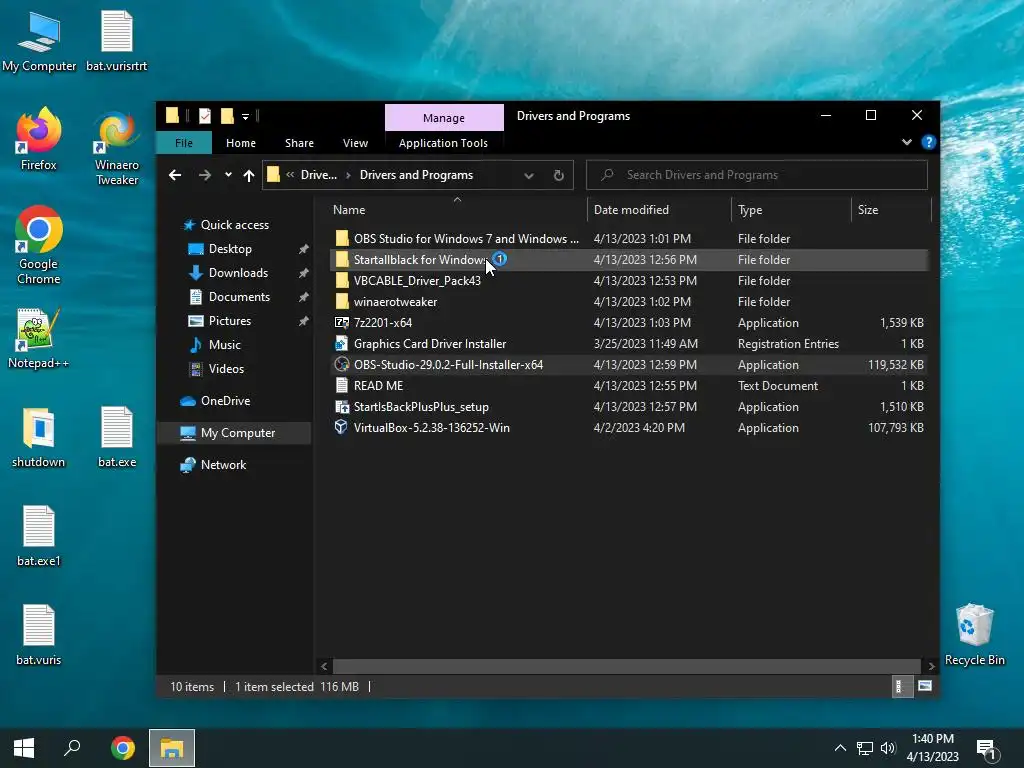Open Explorer help question mark icon
1024x768 pixels.
(928, 142)
